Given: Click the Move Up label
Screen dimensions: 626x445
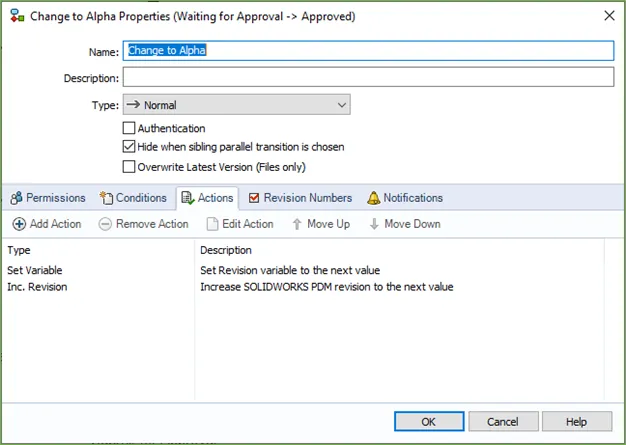Looking at the screenshot, I should pyautogui.click(x=329, y=224).
